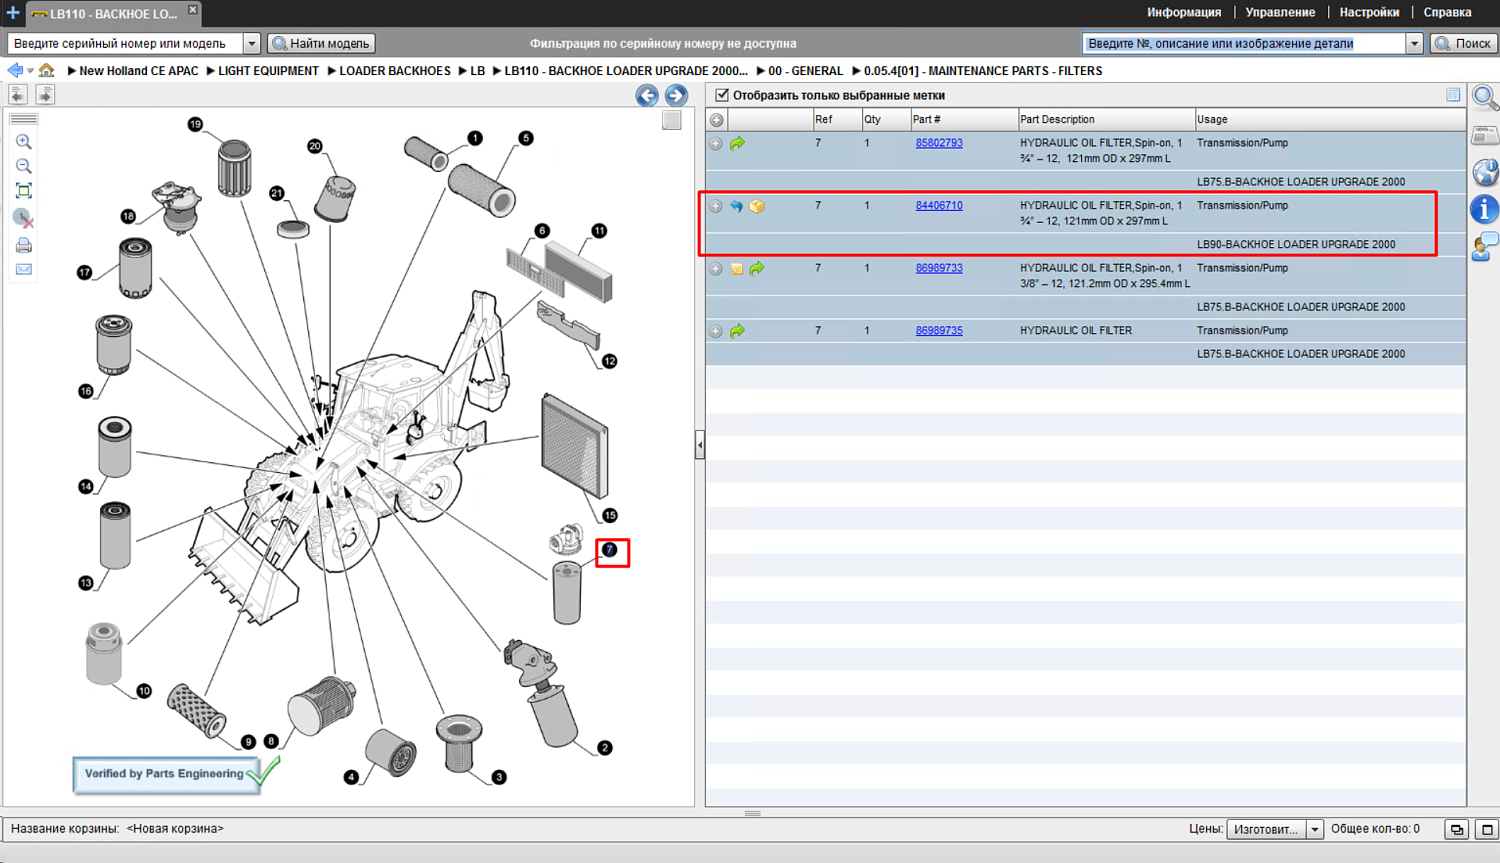Open the news sidebar icon
This screenshot has width=1500, height=863.
(1485, 135)
